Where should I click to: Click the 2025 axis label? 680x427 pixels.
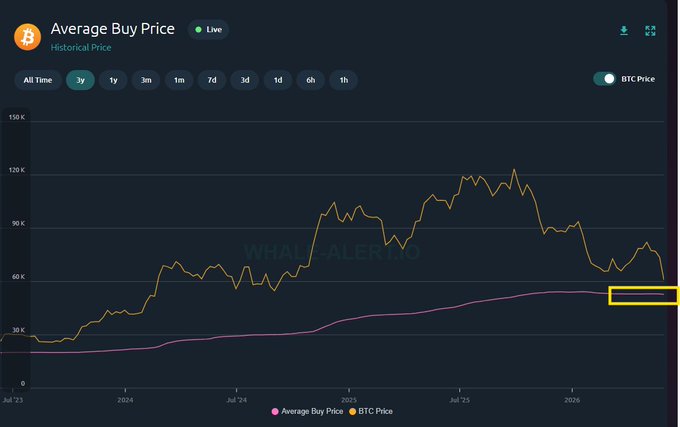coord(349,400)
